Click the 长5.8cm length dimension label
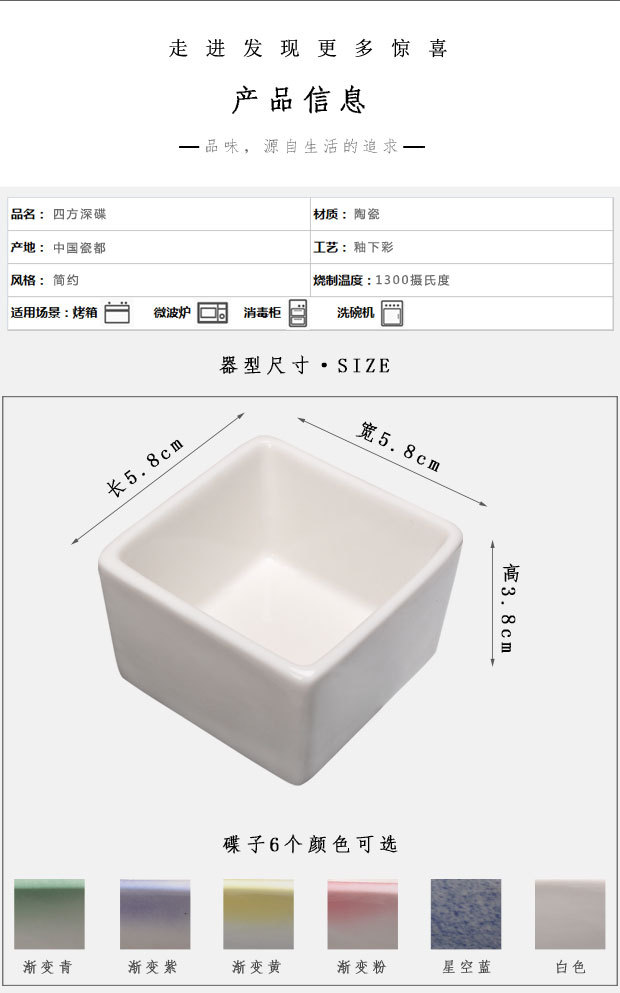This screenshot has height=993, width=620. coord(146,467)
